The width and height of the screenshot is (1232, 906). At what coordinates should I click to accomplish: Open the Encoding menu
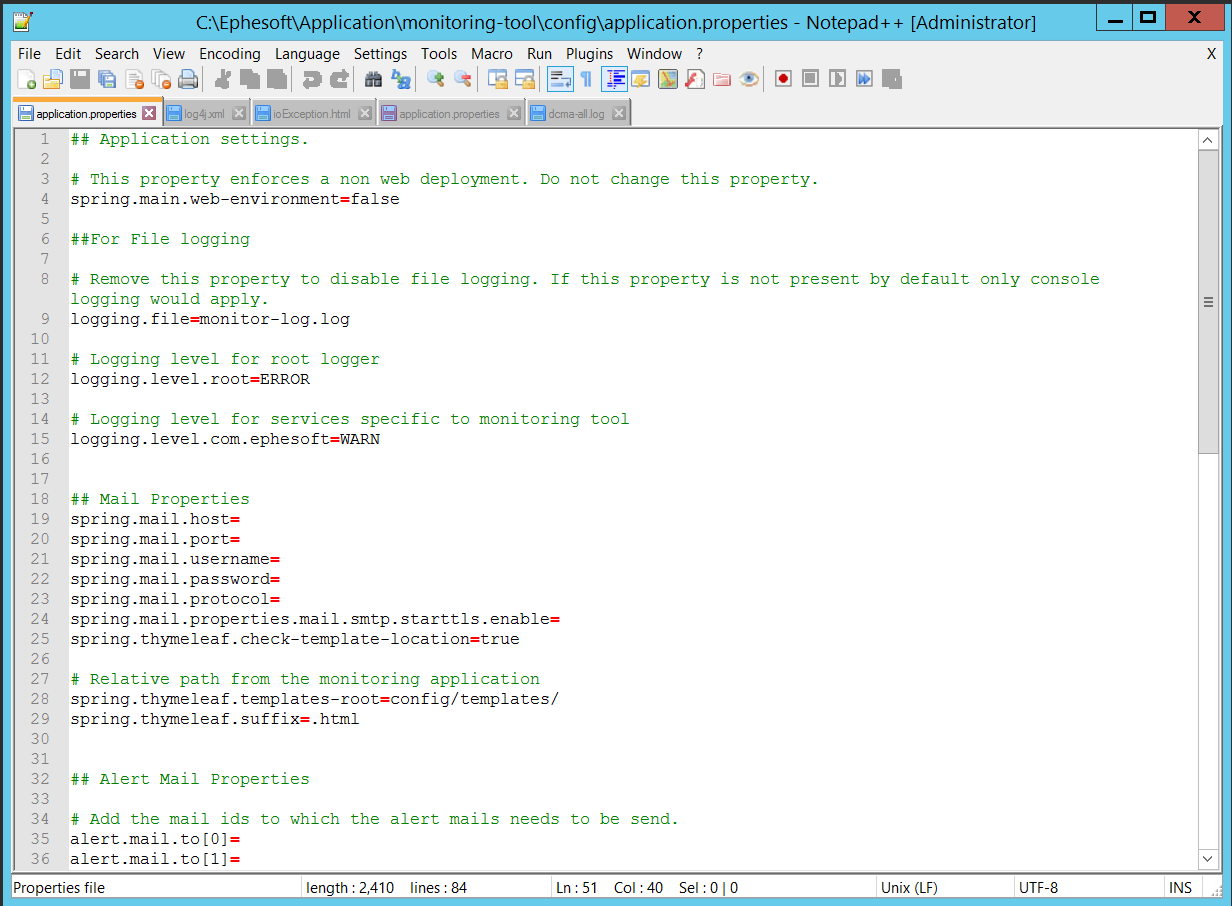[230, 54]
